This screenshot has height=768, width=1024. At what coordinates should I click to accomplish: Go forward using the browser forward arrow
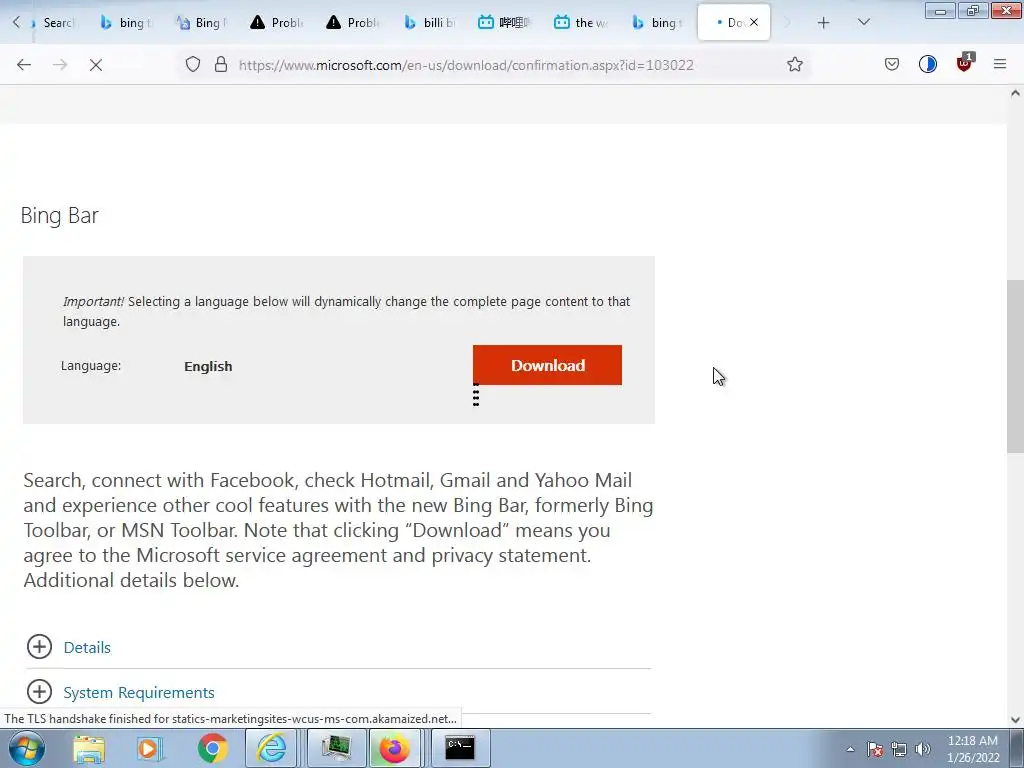60,65
